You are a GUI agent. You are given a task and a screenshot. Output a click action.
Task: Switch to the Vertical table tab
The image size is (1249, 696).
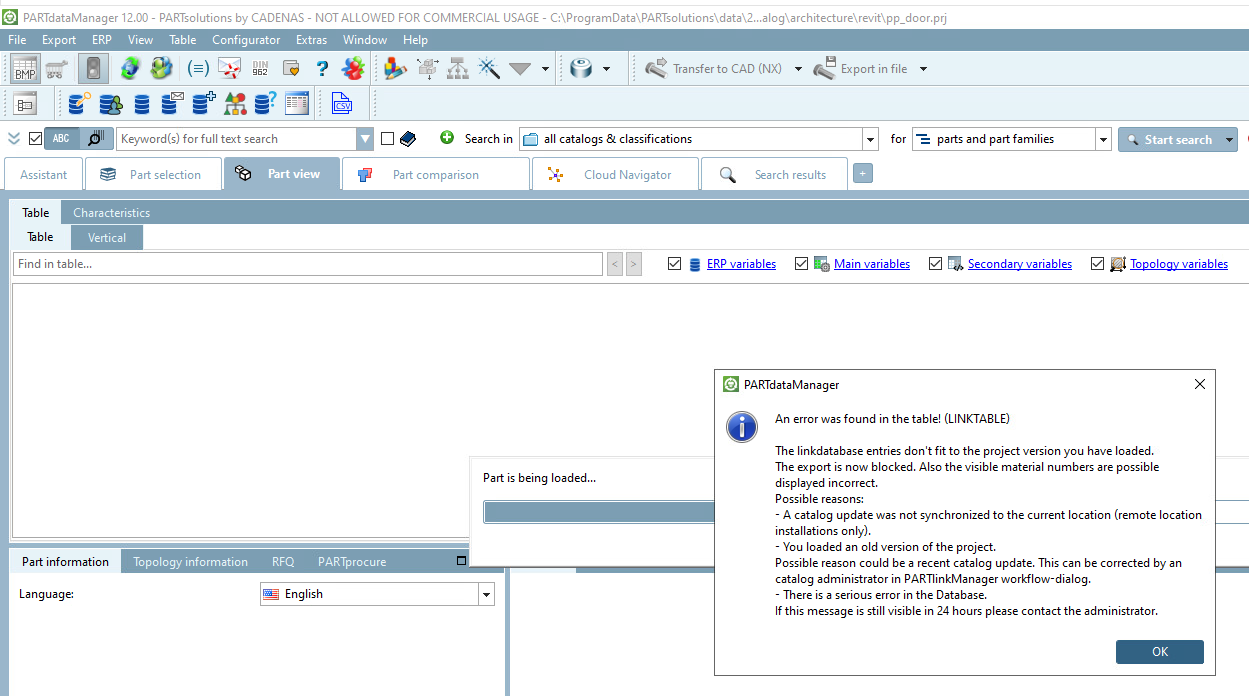(x=107, y=237)
